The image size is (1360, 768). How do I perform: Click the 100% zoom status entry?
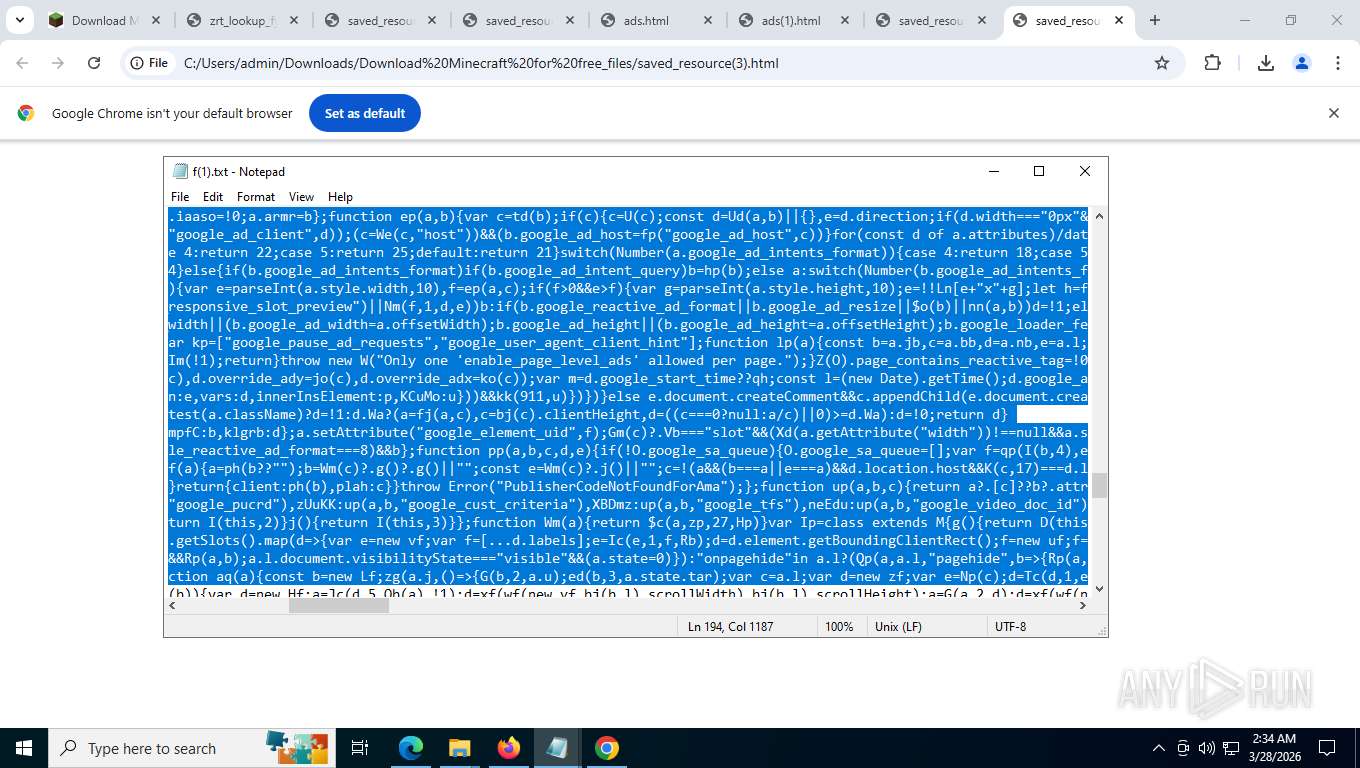[839, 626]
